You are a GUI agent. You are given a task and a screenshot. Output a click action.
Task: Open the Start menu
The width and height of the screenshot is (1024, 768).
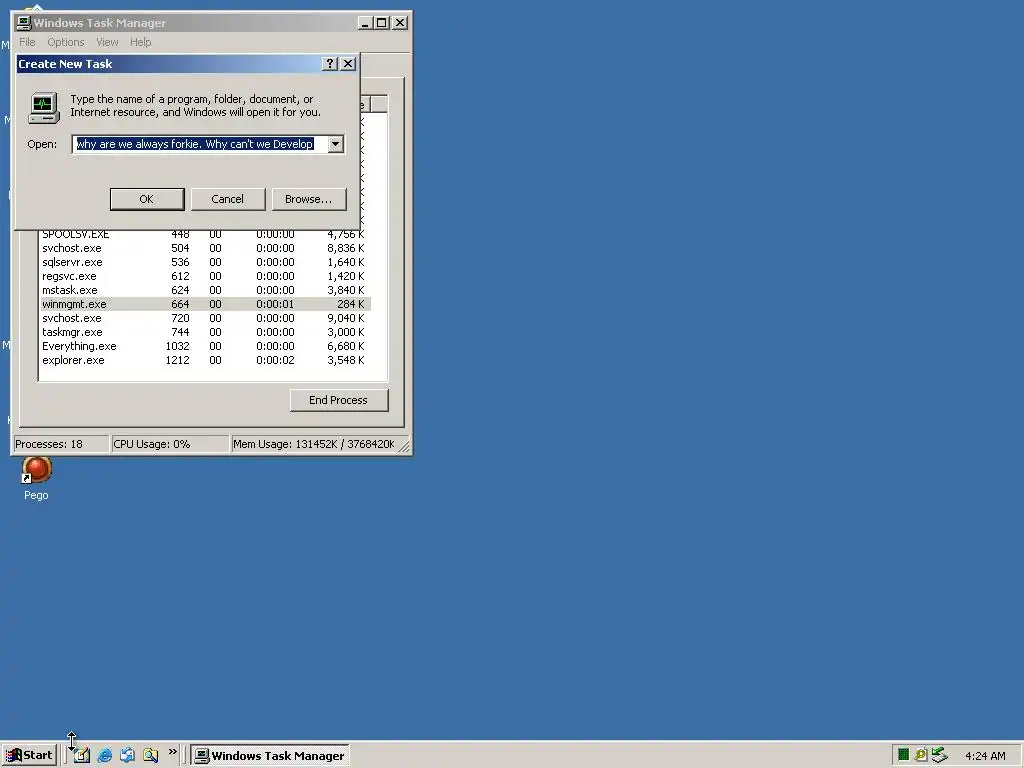pos(29,756)
